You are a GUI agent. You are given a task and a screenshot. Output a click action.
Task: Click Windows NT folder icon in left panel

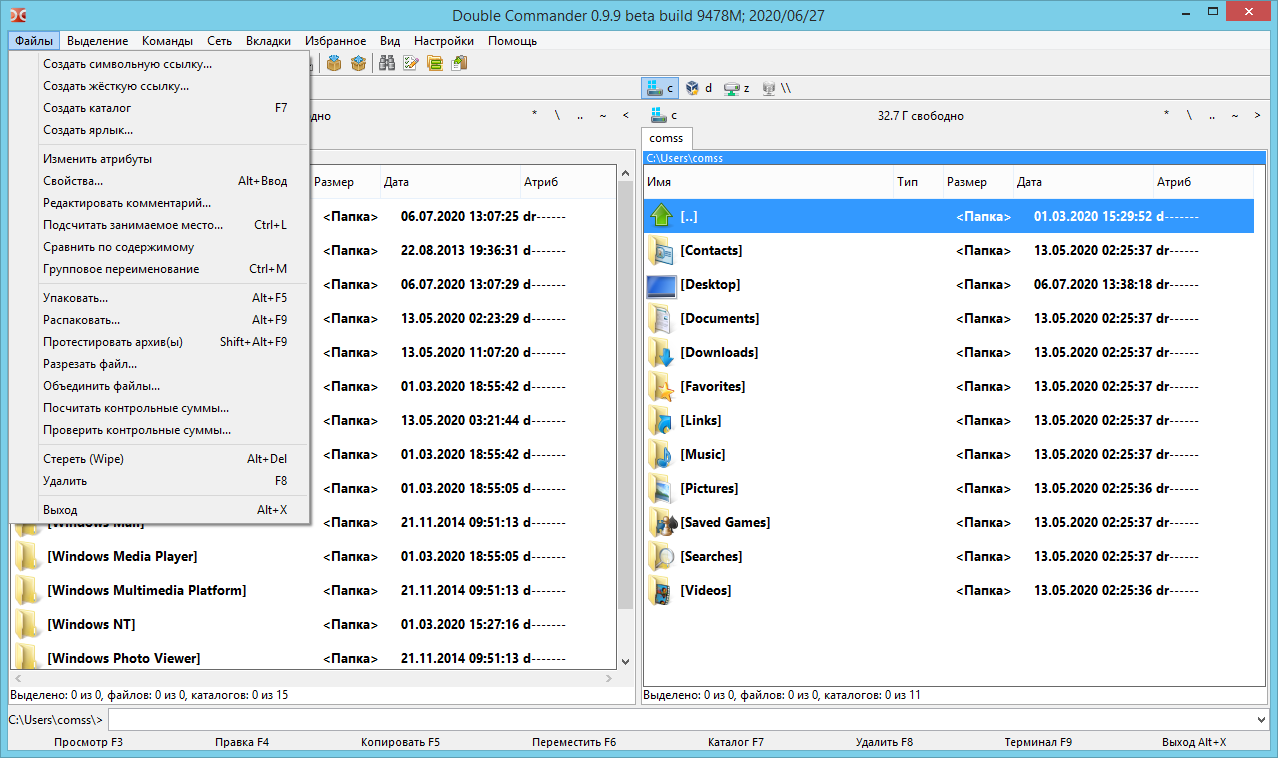27,624
